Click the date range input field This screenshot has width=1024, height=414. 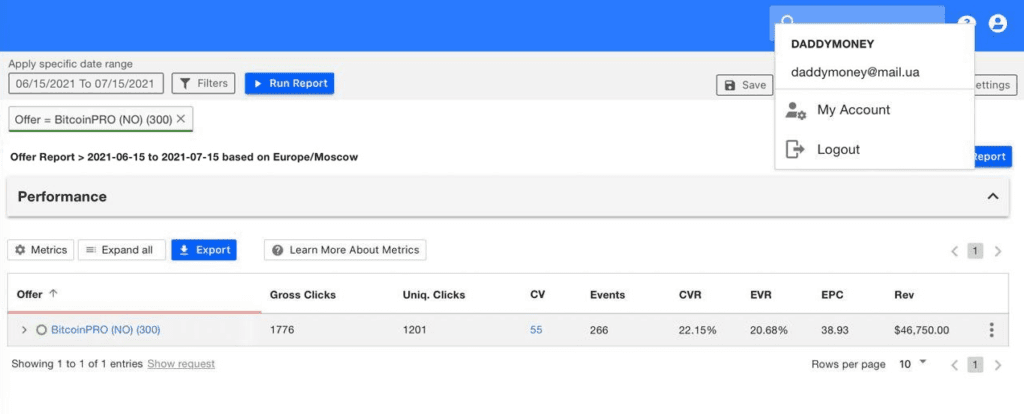85,84
